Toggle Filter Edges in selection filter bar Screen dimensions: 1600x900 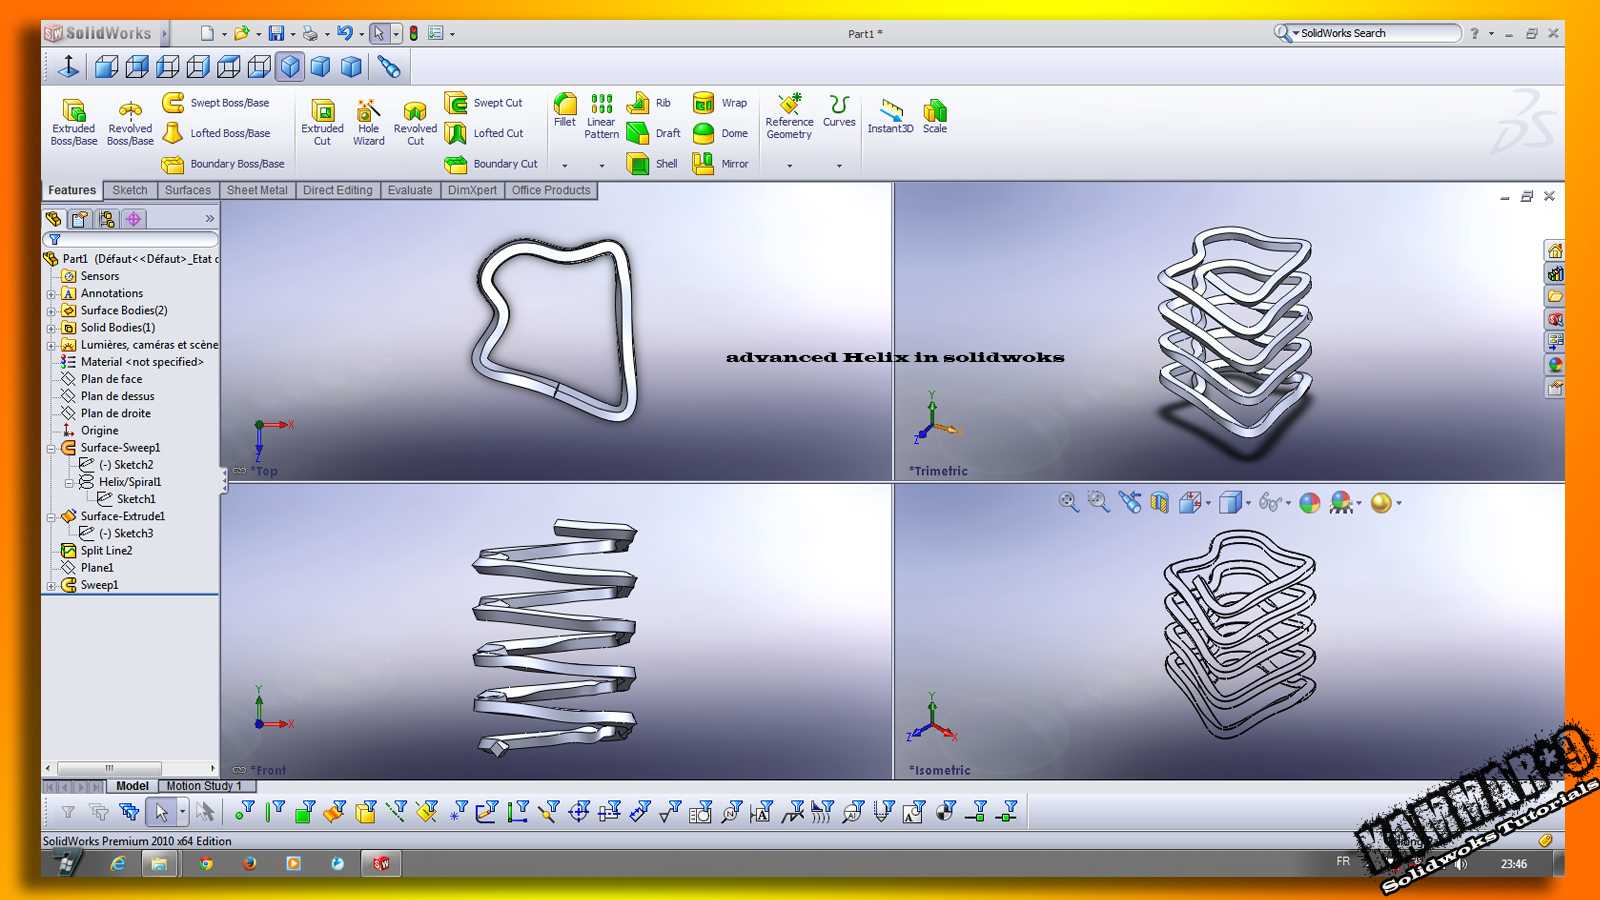pos(275,812)
